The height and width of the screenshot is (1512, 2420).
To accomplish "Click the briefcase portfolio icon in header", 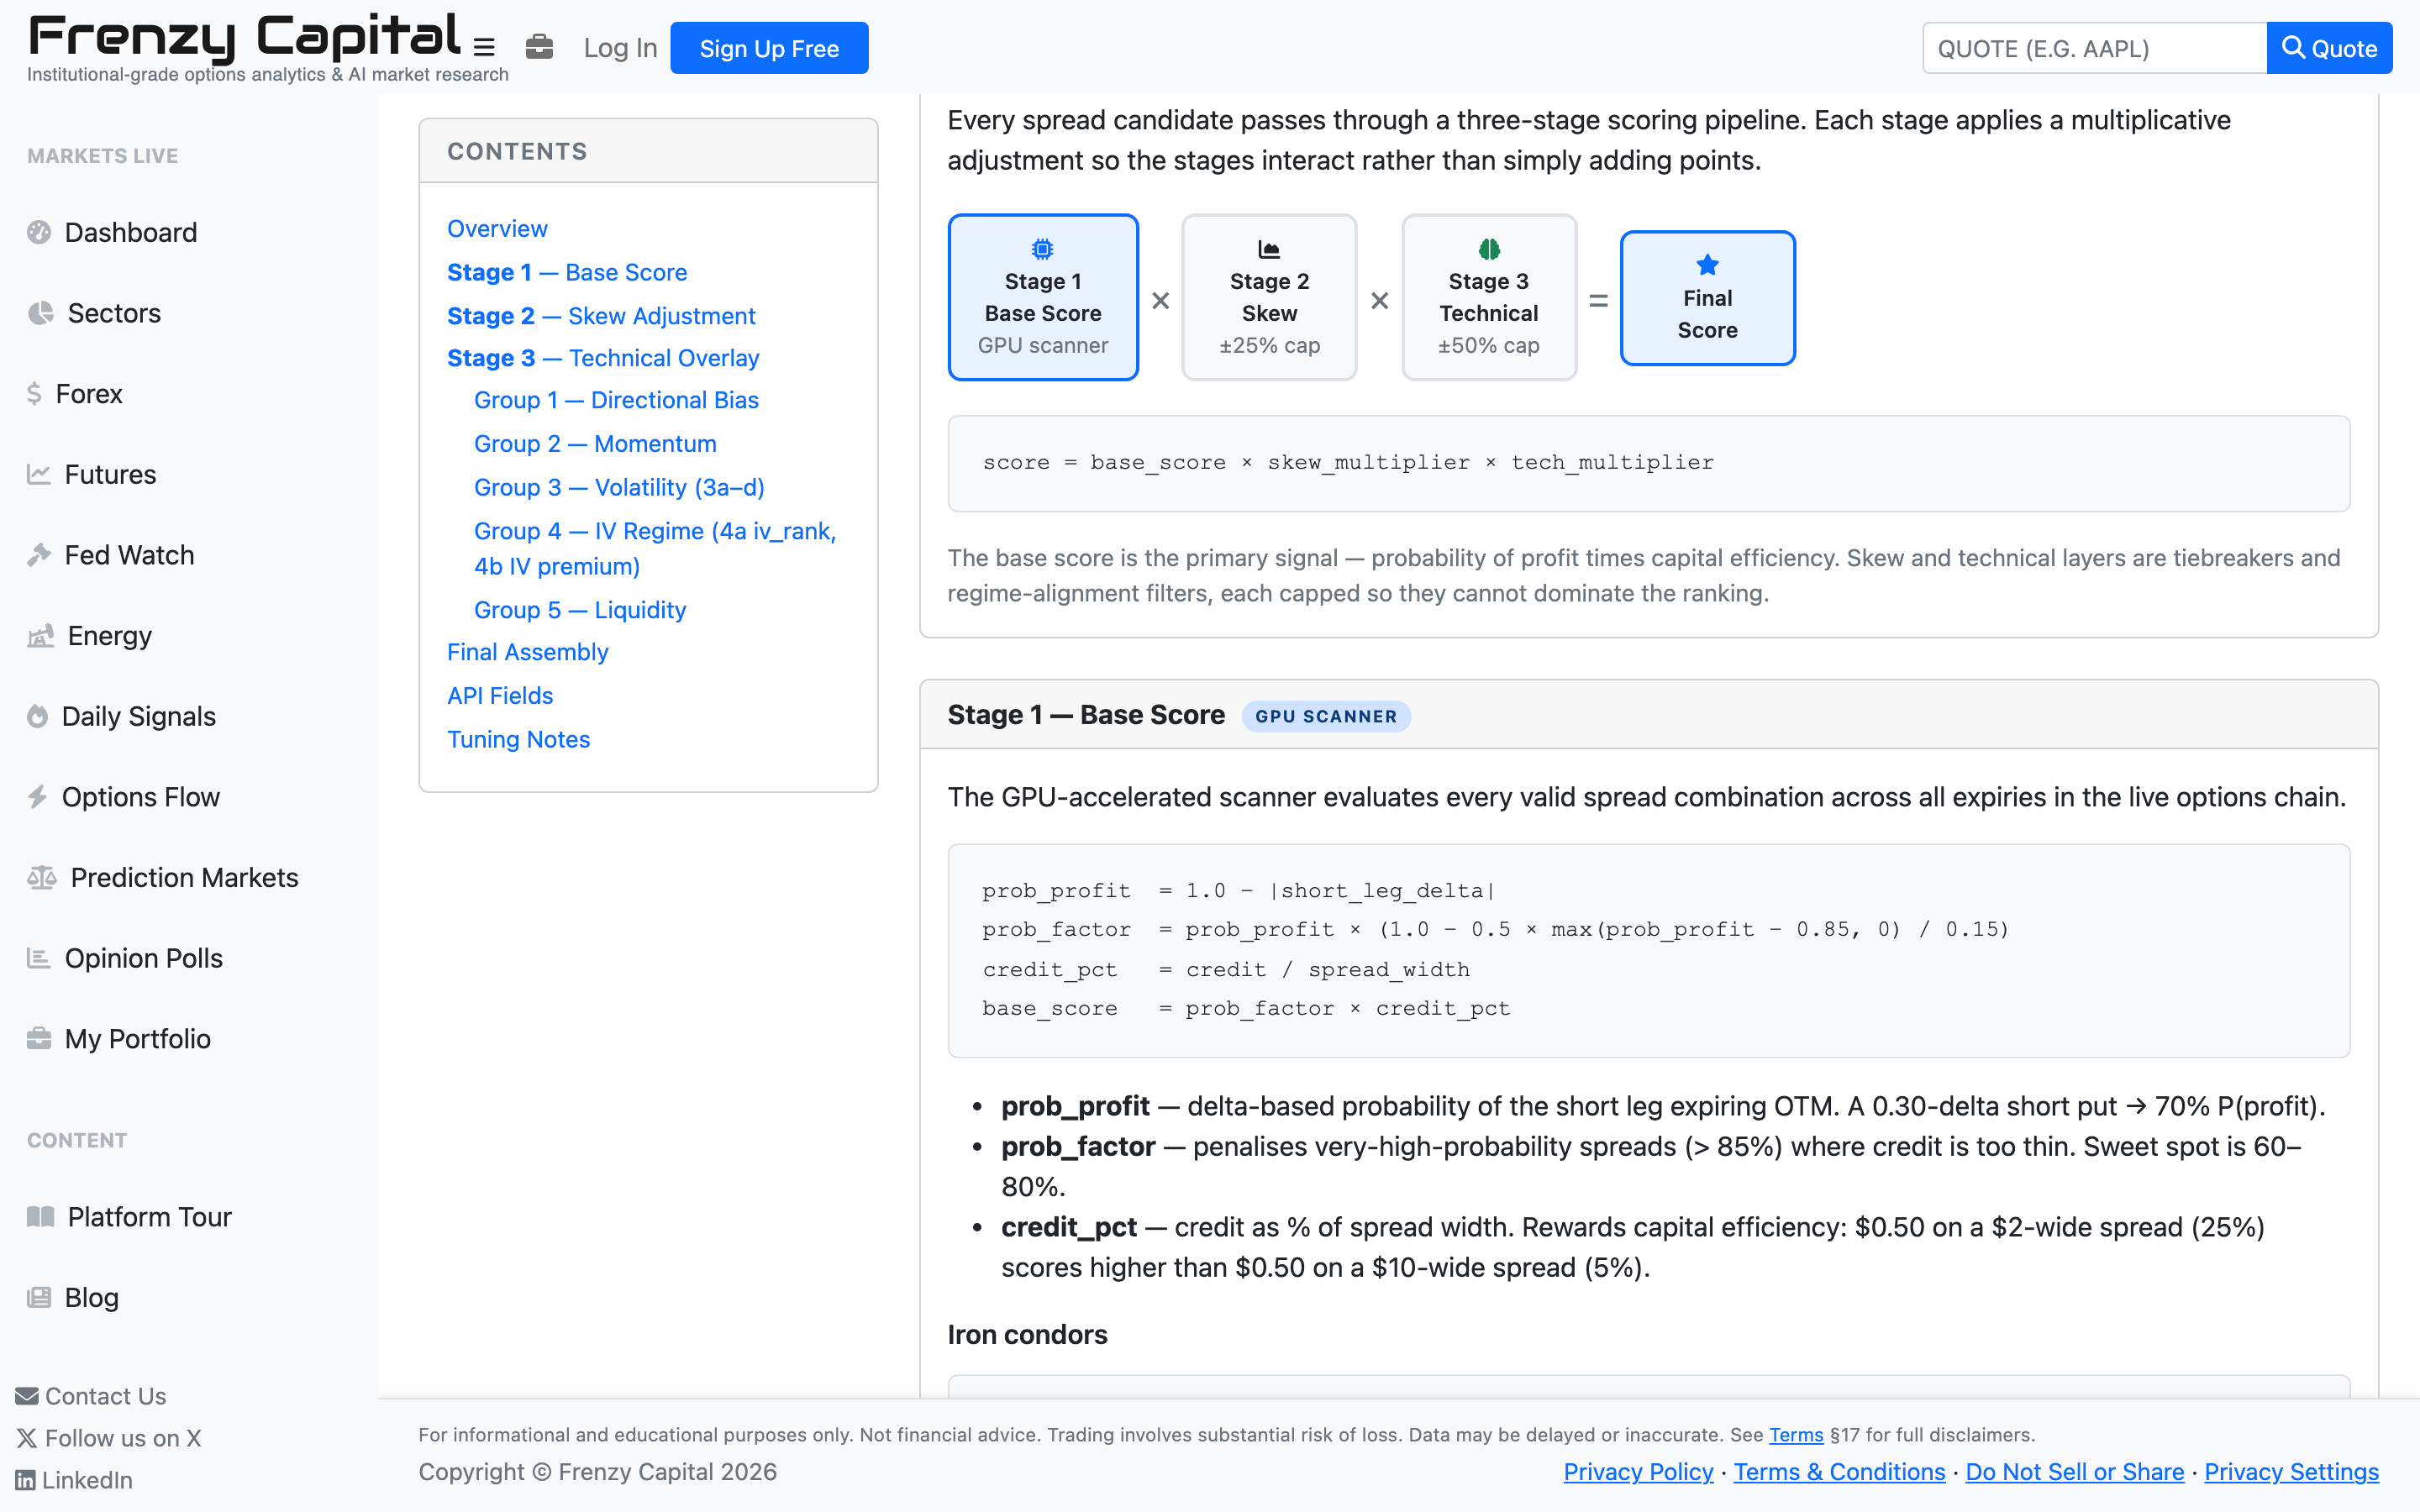I will click(539, 47).
